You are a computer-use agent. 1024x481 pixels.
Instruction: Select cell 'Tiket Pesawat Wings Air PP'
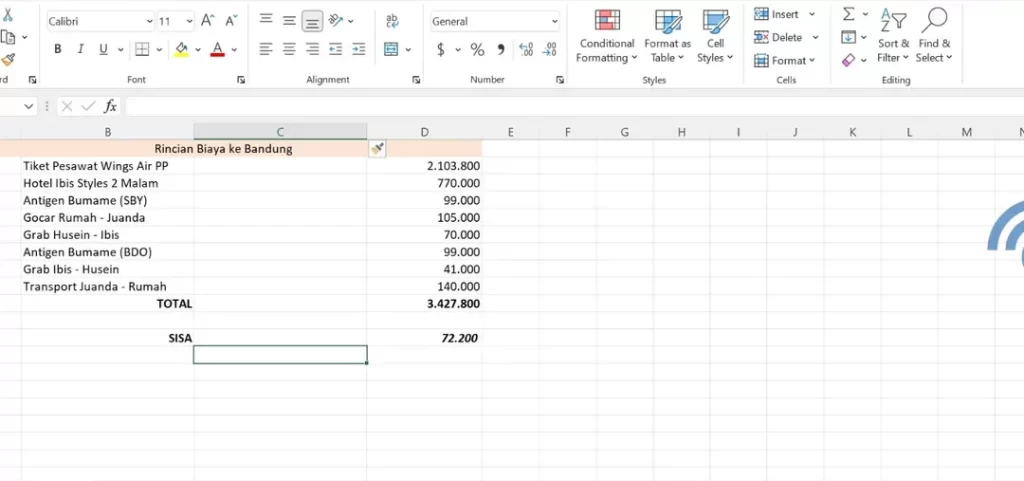[108, 166]
